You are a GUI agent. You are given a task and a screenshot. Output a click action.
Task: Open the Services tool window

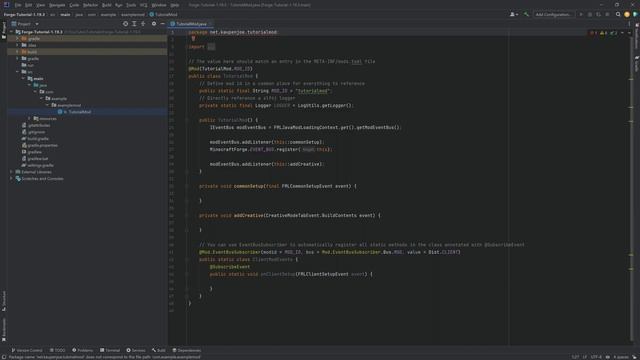136,350
